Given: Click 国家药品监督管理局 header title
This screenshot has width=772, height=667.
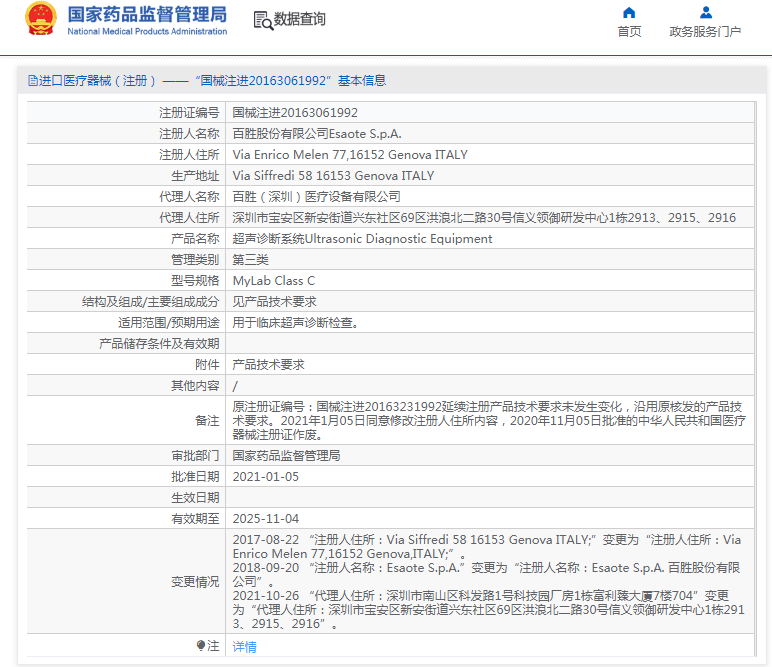Looking at the screenshot, I should (x=147, y=14).
